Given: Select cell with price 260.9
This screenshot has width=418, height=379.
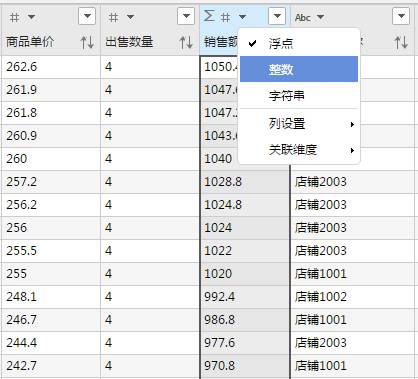Looking at the screenshot, I should pos(51,136).
